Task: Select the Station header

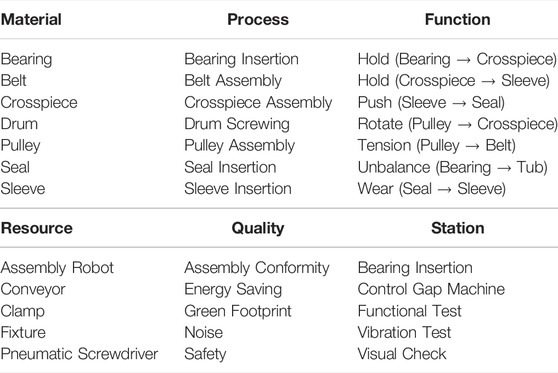Action: (x=457, y=228)
